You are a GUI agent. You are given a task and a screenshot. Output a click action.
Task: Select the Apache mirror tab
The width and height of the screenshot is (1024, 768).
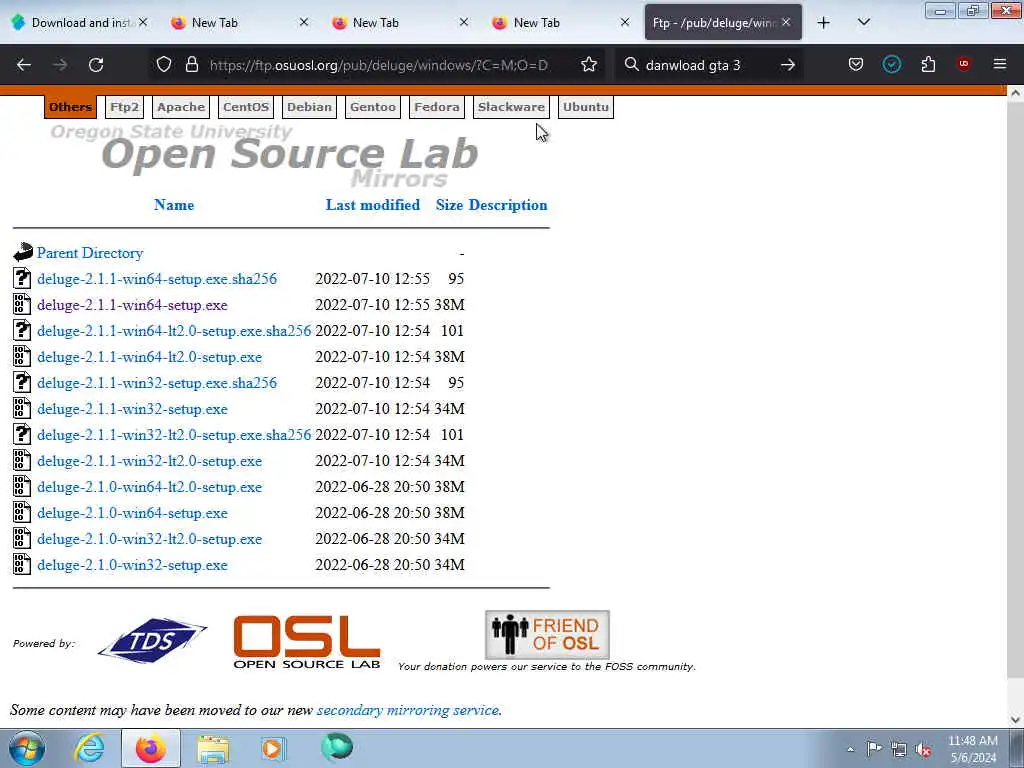181,107
